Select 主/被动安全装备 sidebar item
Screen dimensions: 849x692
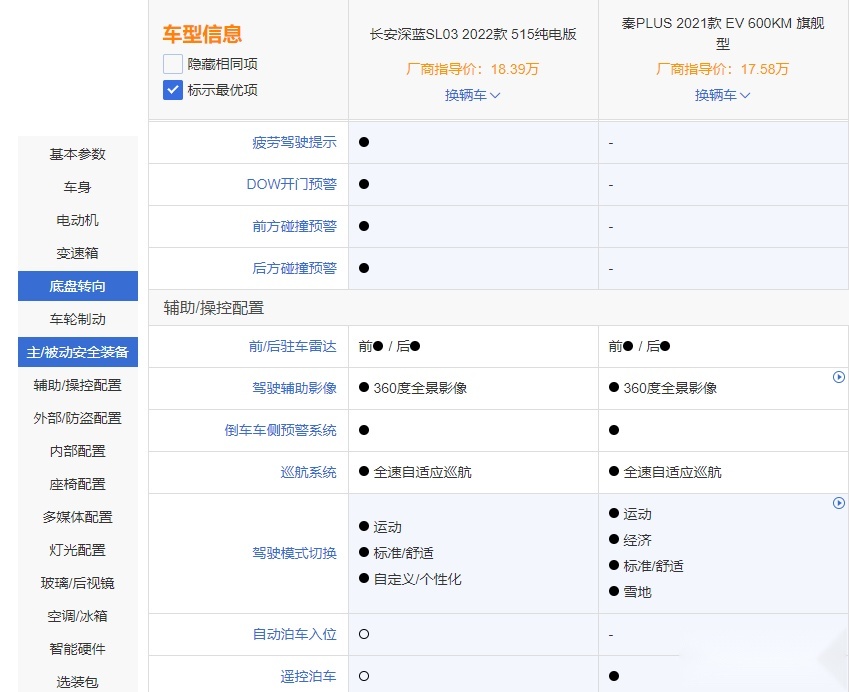point(77,352)
